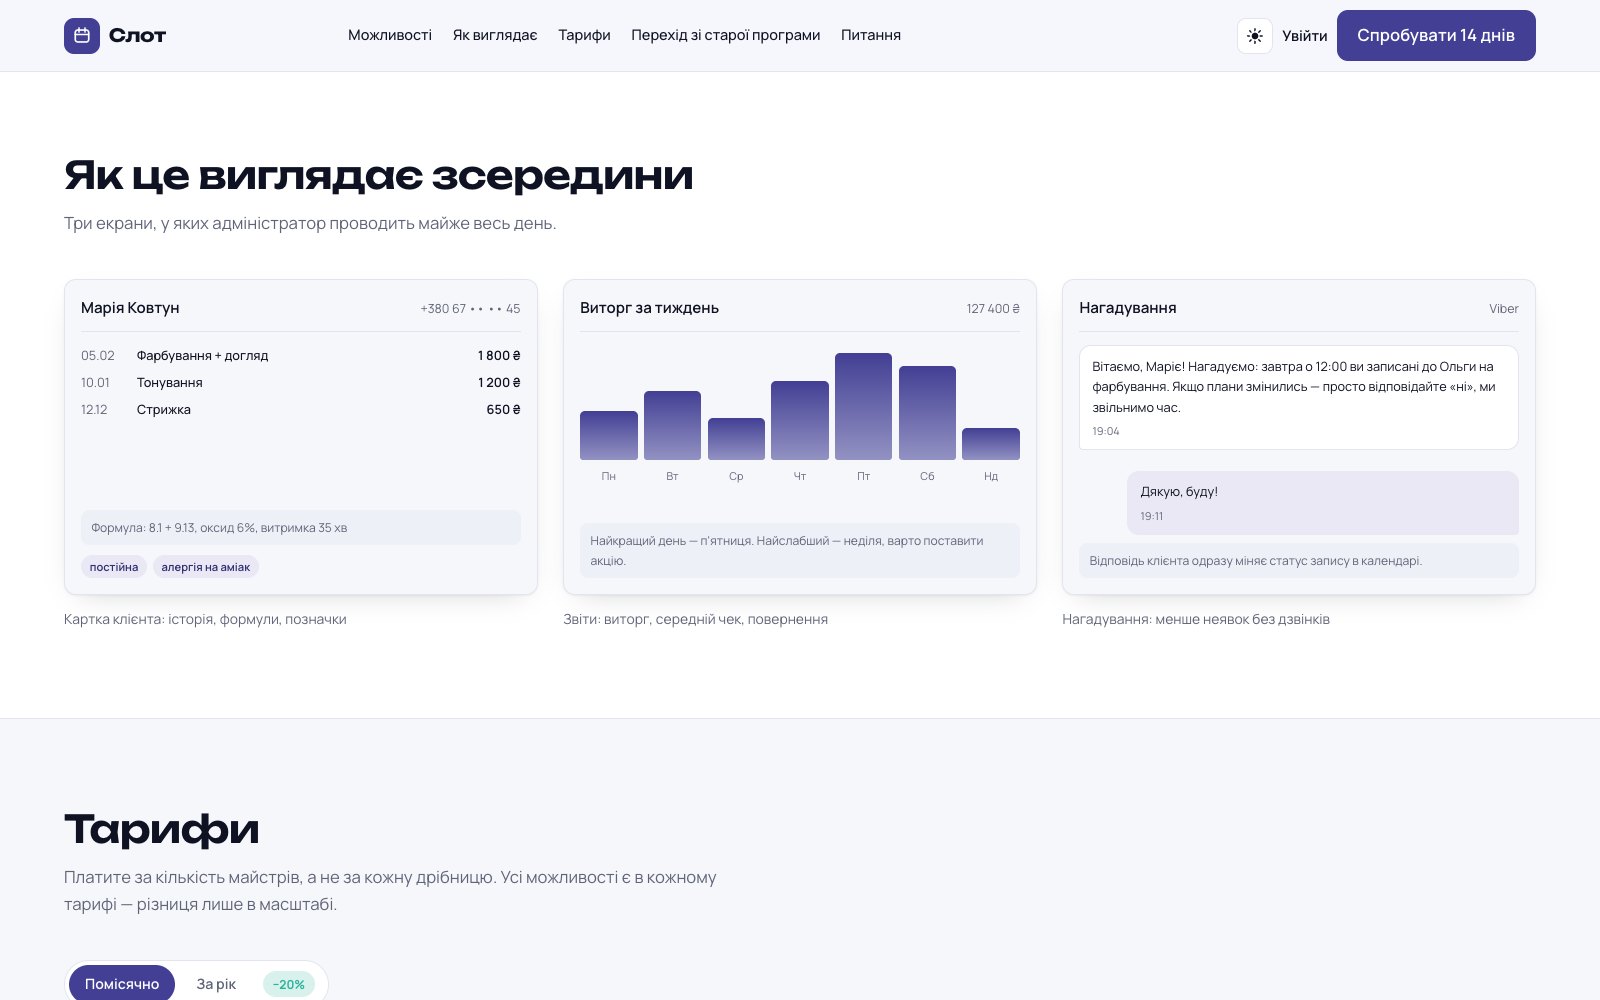This screenshot has height=1000, width=1600.
Task: Click the Viber channel label
Action: click(x=1503, y=309)
